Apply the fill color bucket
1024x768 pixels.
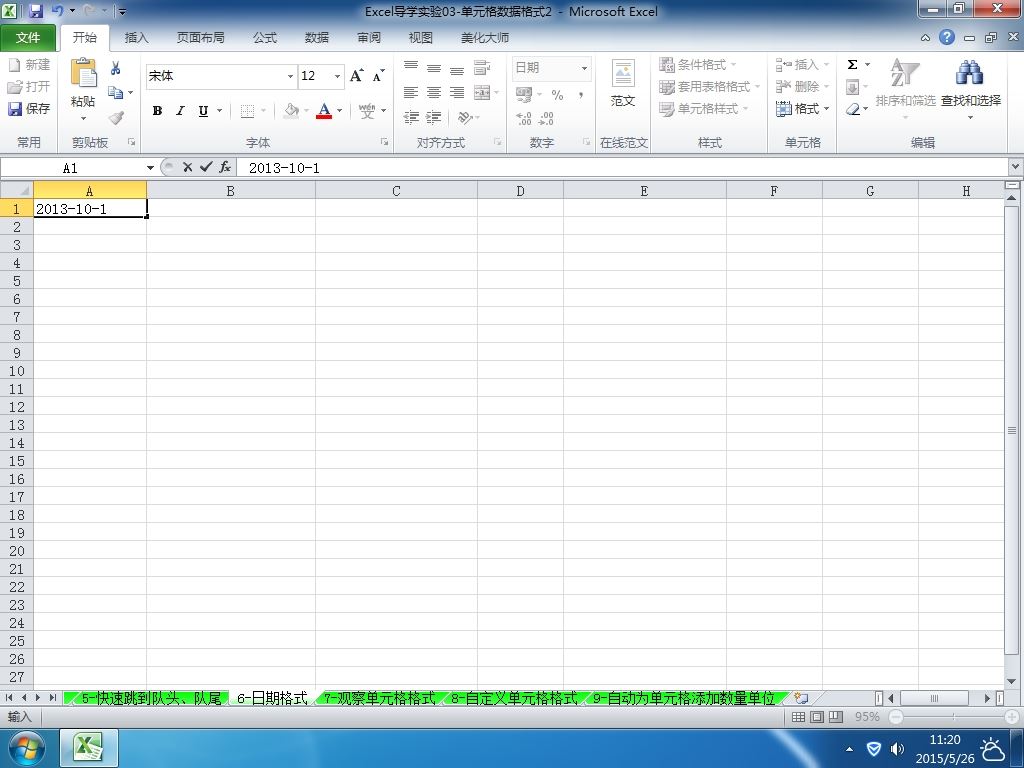[291, 111]
